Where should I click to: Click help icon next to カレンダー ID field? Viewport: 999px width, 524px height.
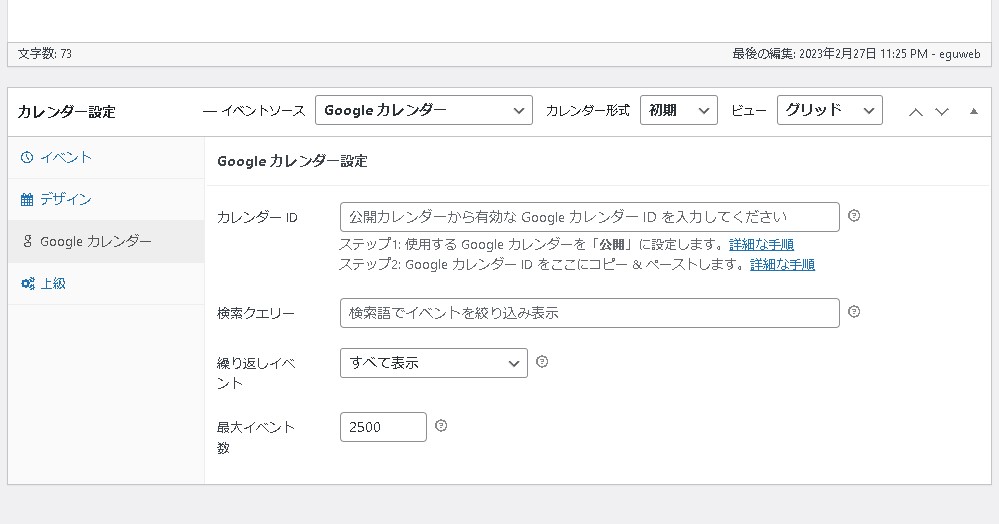tap(854, 216)
